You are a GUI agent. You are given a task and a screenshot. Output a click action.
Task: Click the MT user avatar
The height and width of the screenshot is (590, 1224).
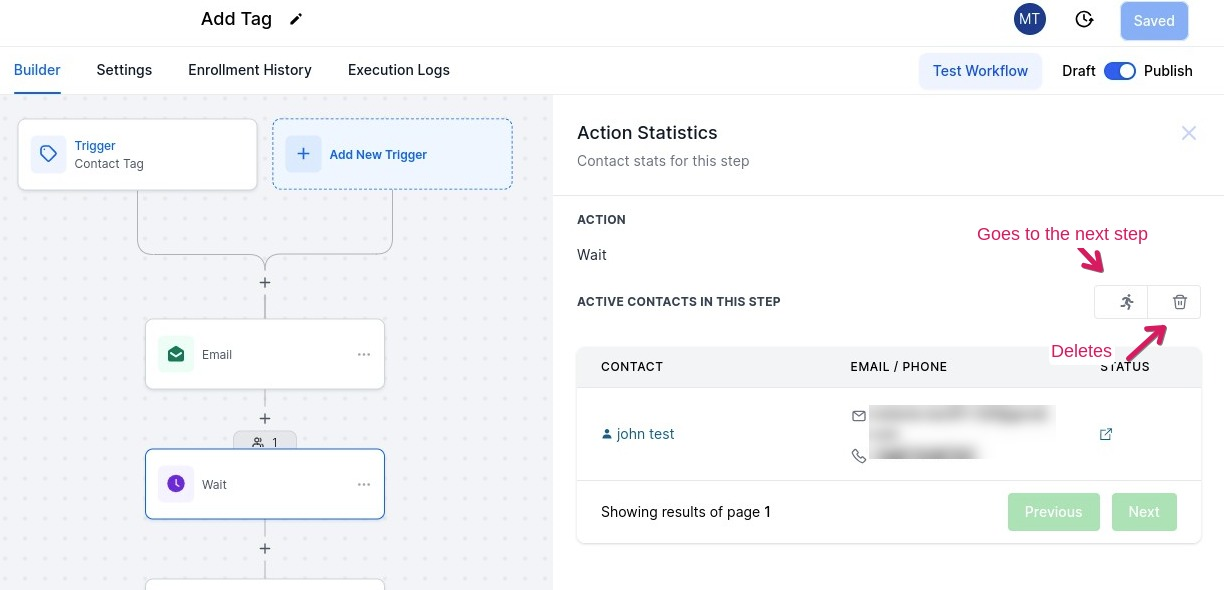tap(1029, 20)
